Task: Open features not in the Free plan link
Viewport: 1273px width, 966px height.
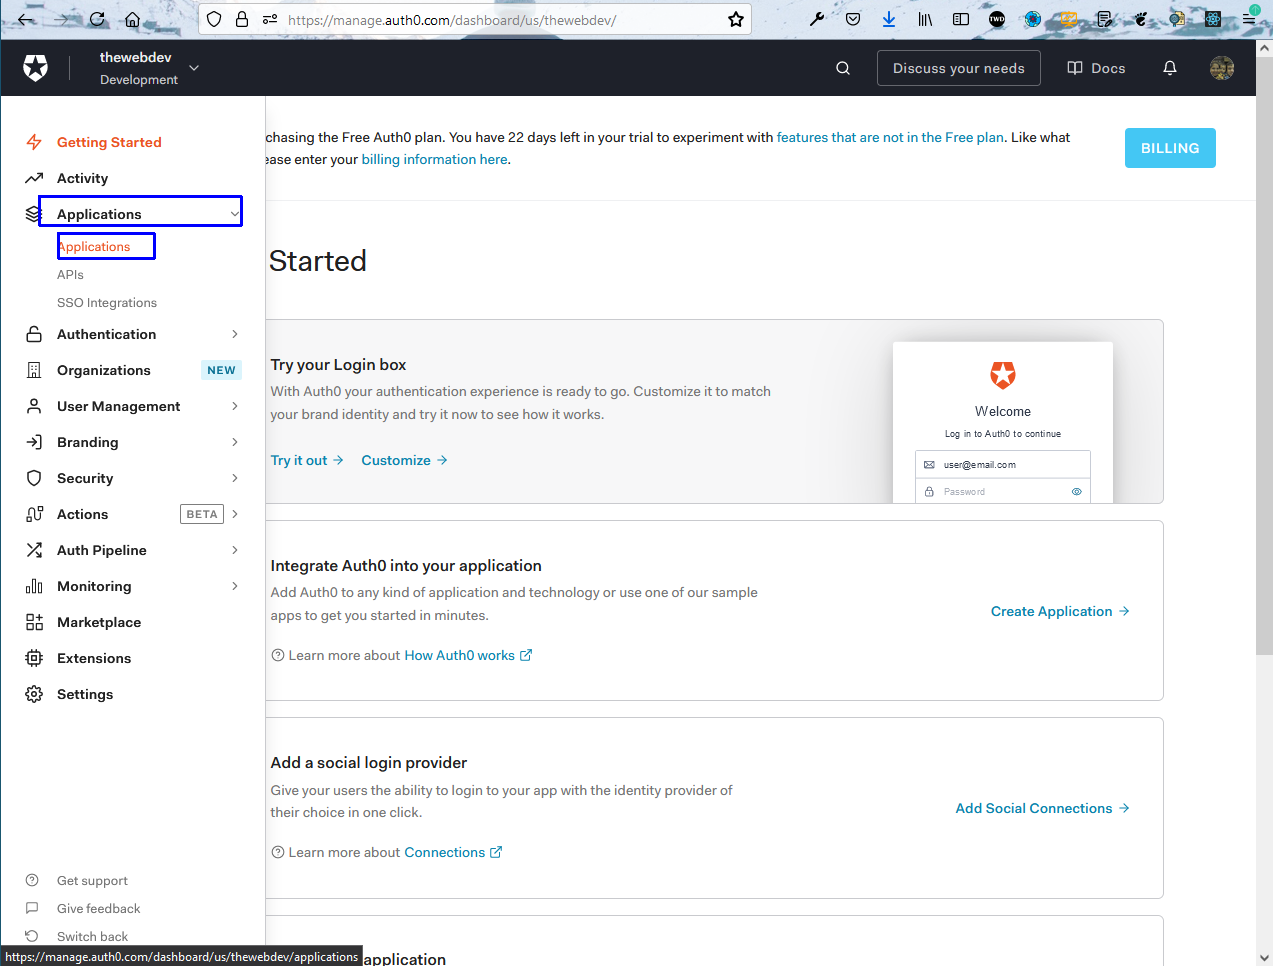Action: (x=890, y=137)
